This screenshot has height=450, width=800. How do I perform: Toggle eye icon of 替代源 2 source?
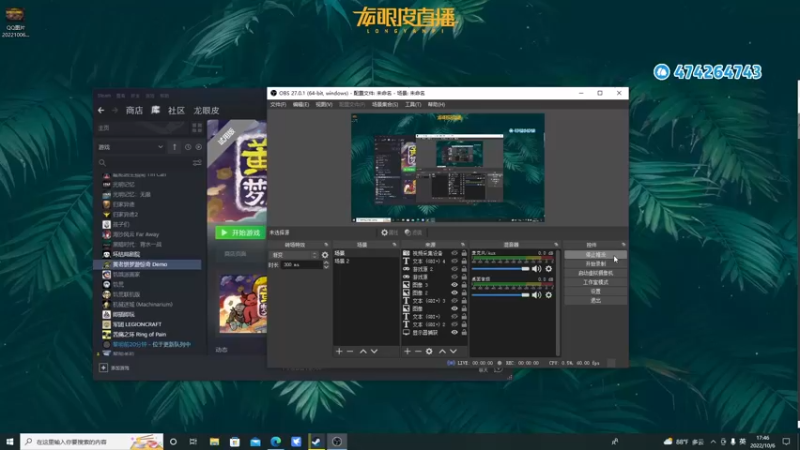(x=454, y=269)
